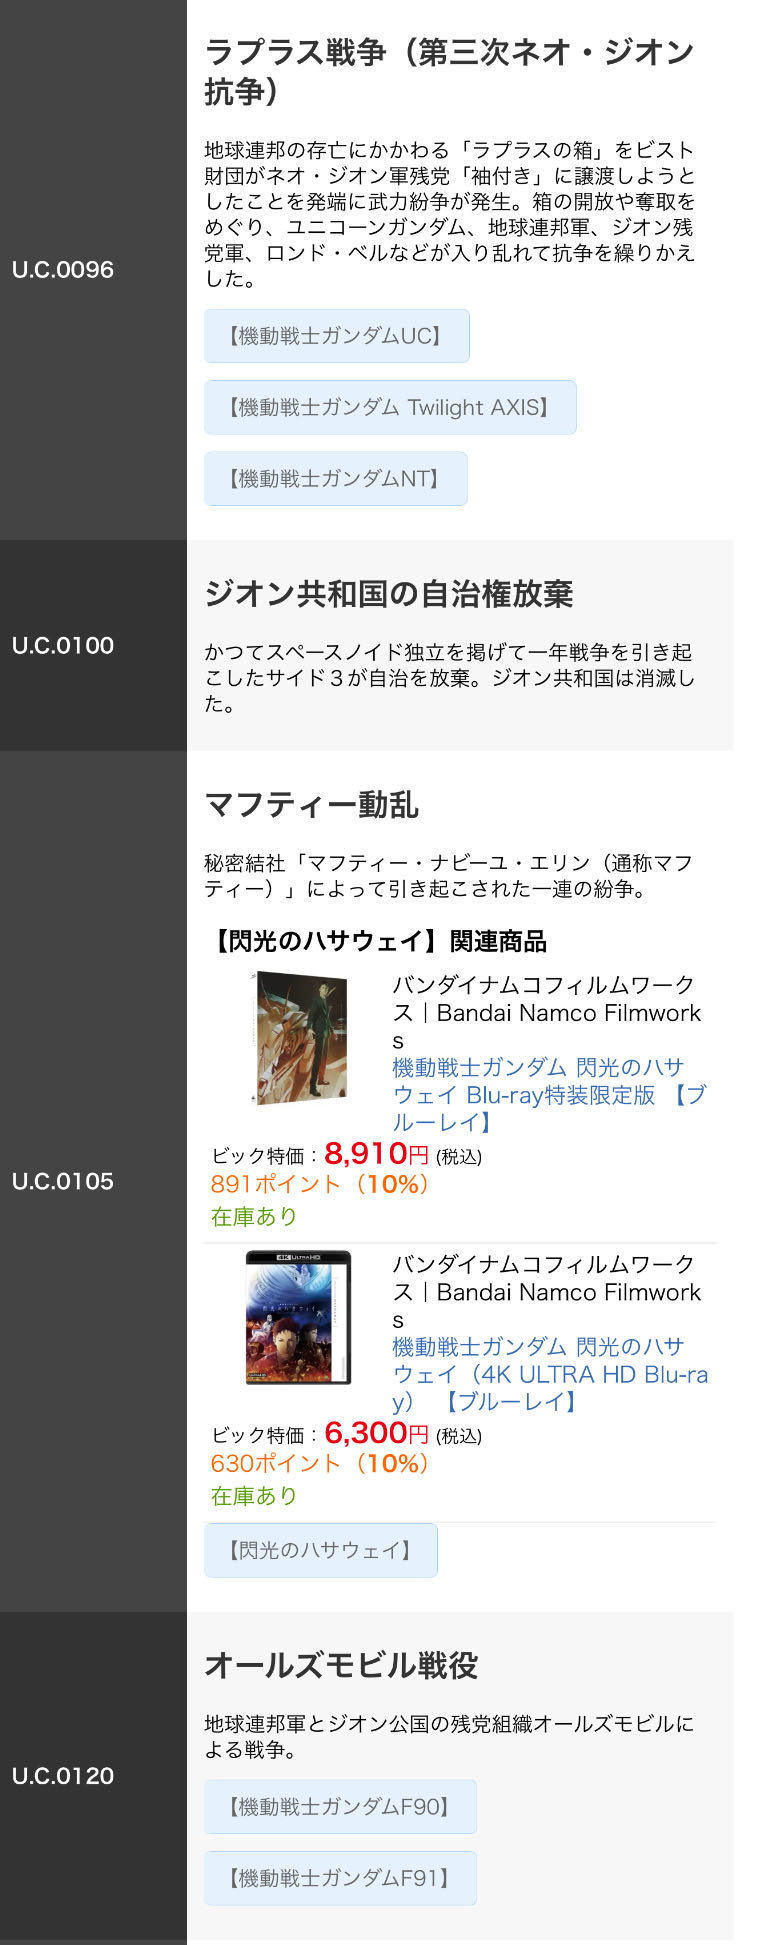Viewport: 779px width, 1945px height.
Task: Click the ジオン共和国の自治権放棄 heading
Action: click(x=389, y=594)
